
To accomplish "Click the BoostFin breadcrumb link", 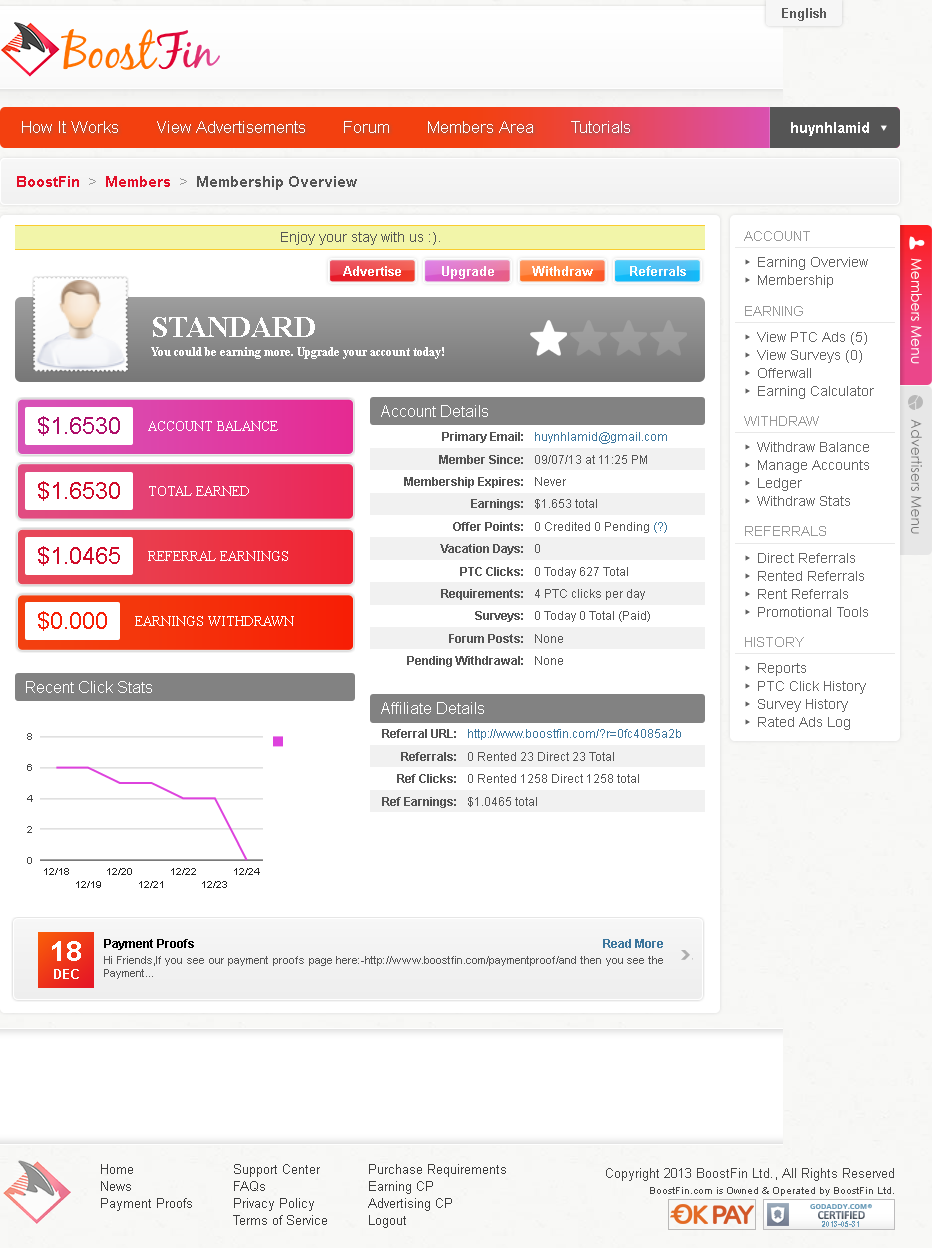I will point(48,182).
